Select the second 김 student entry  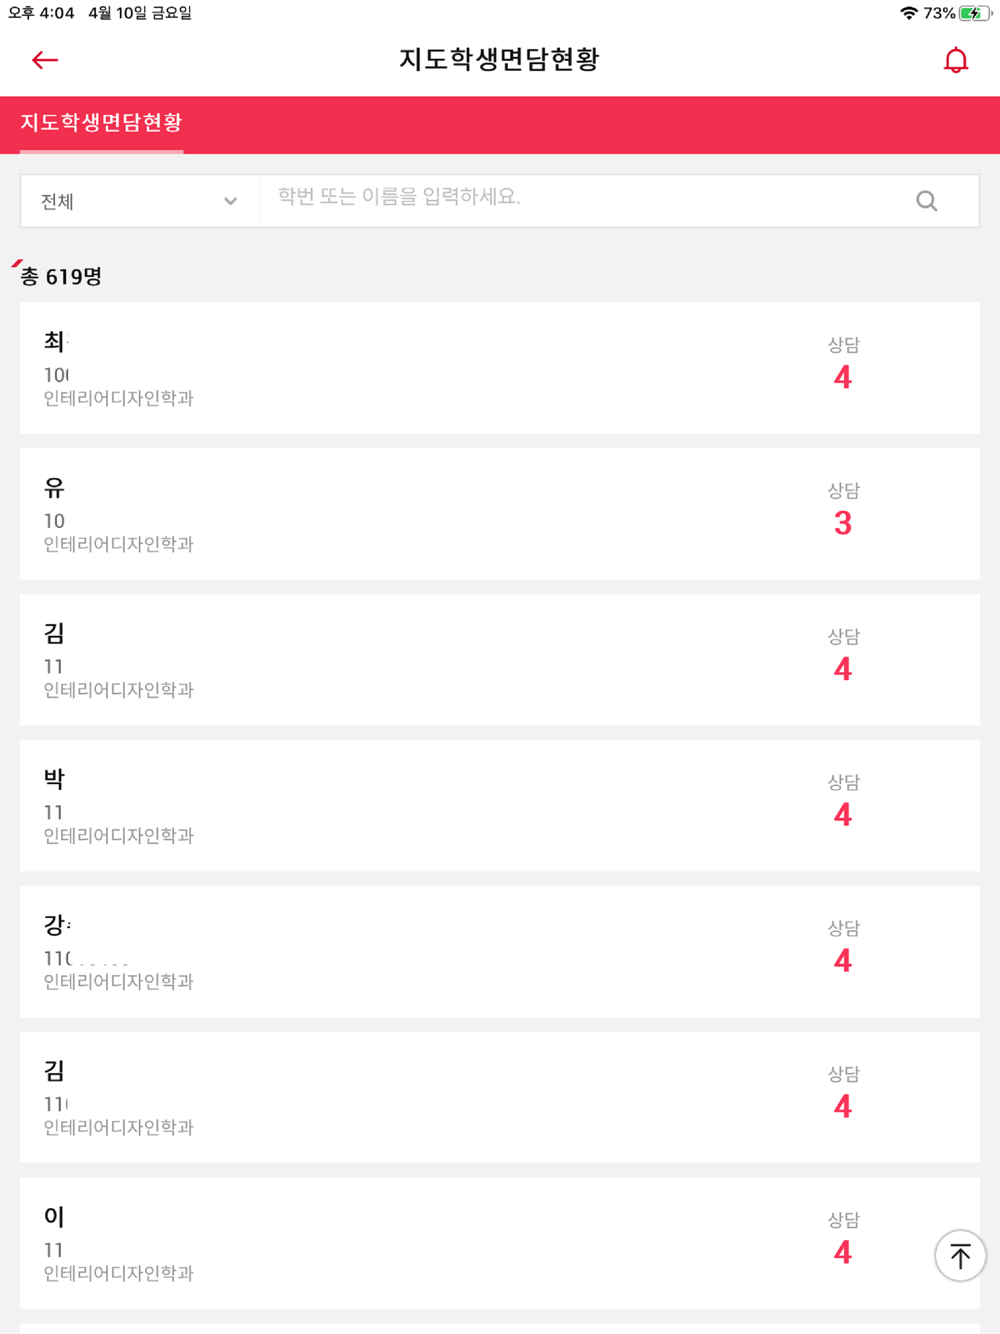400,1098
